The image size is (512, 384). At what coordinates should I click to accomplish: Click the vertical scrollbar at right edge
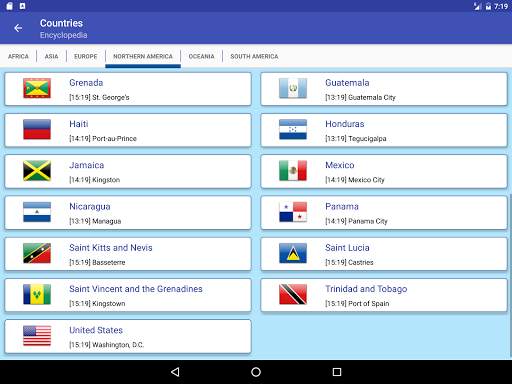510,275
